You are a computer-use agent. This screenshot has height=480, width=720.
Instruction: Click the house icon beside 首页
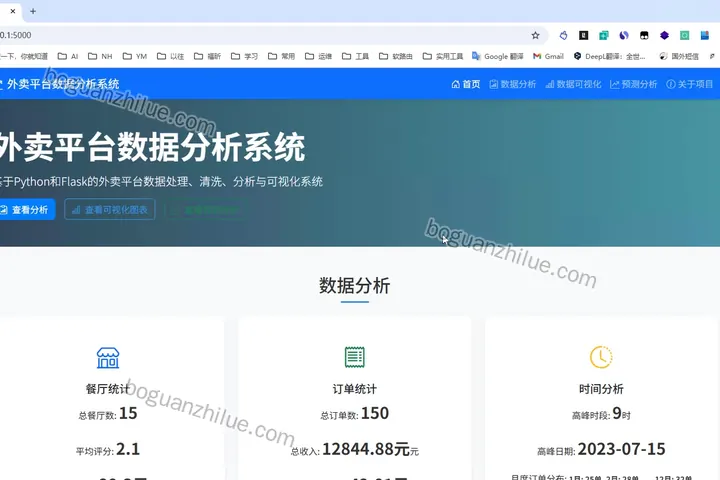coord(456,84)
